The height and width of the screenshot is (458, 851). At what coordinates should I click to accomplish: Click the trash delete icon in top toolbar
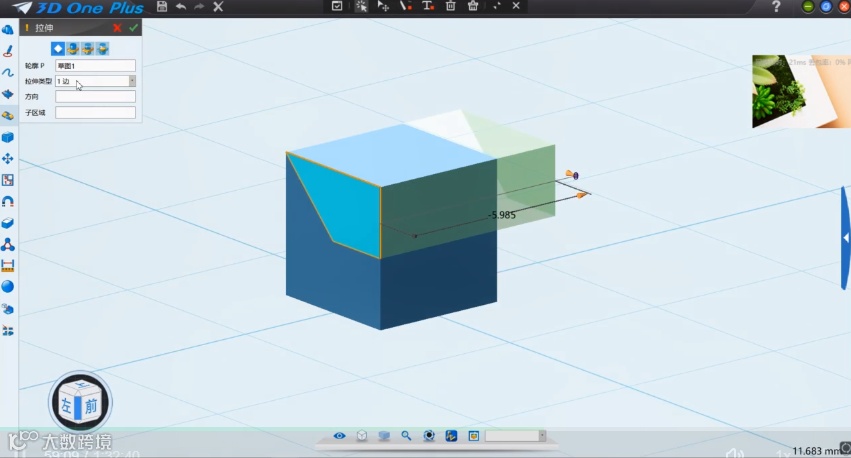tap(450, 6)
